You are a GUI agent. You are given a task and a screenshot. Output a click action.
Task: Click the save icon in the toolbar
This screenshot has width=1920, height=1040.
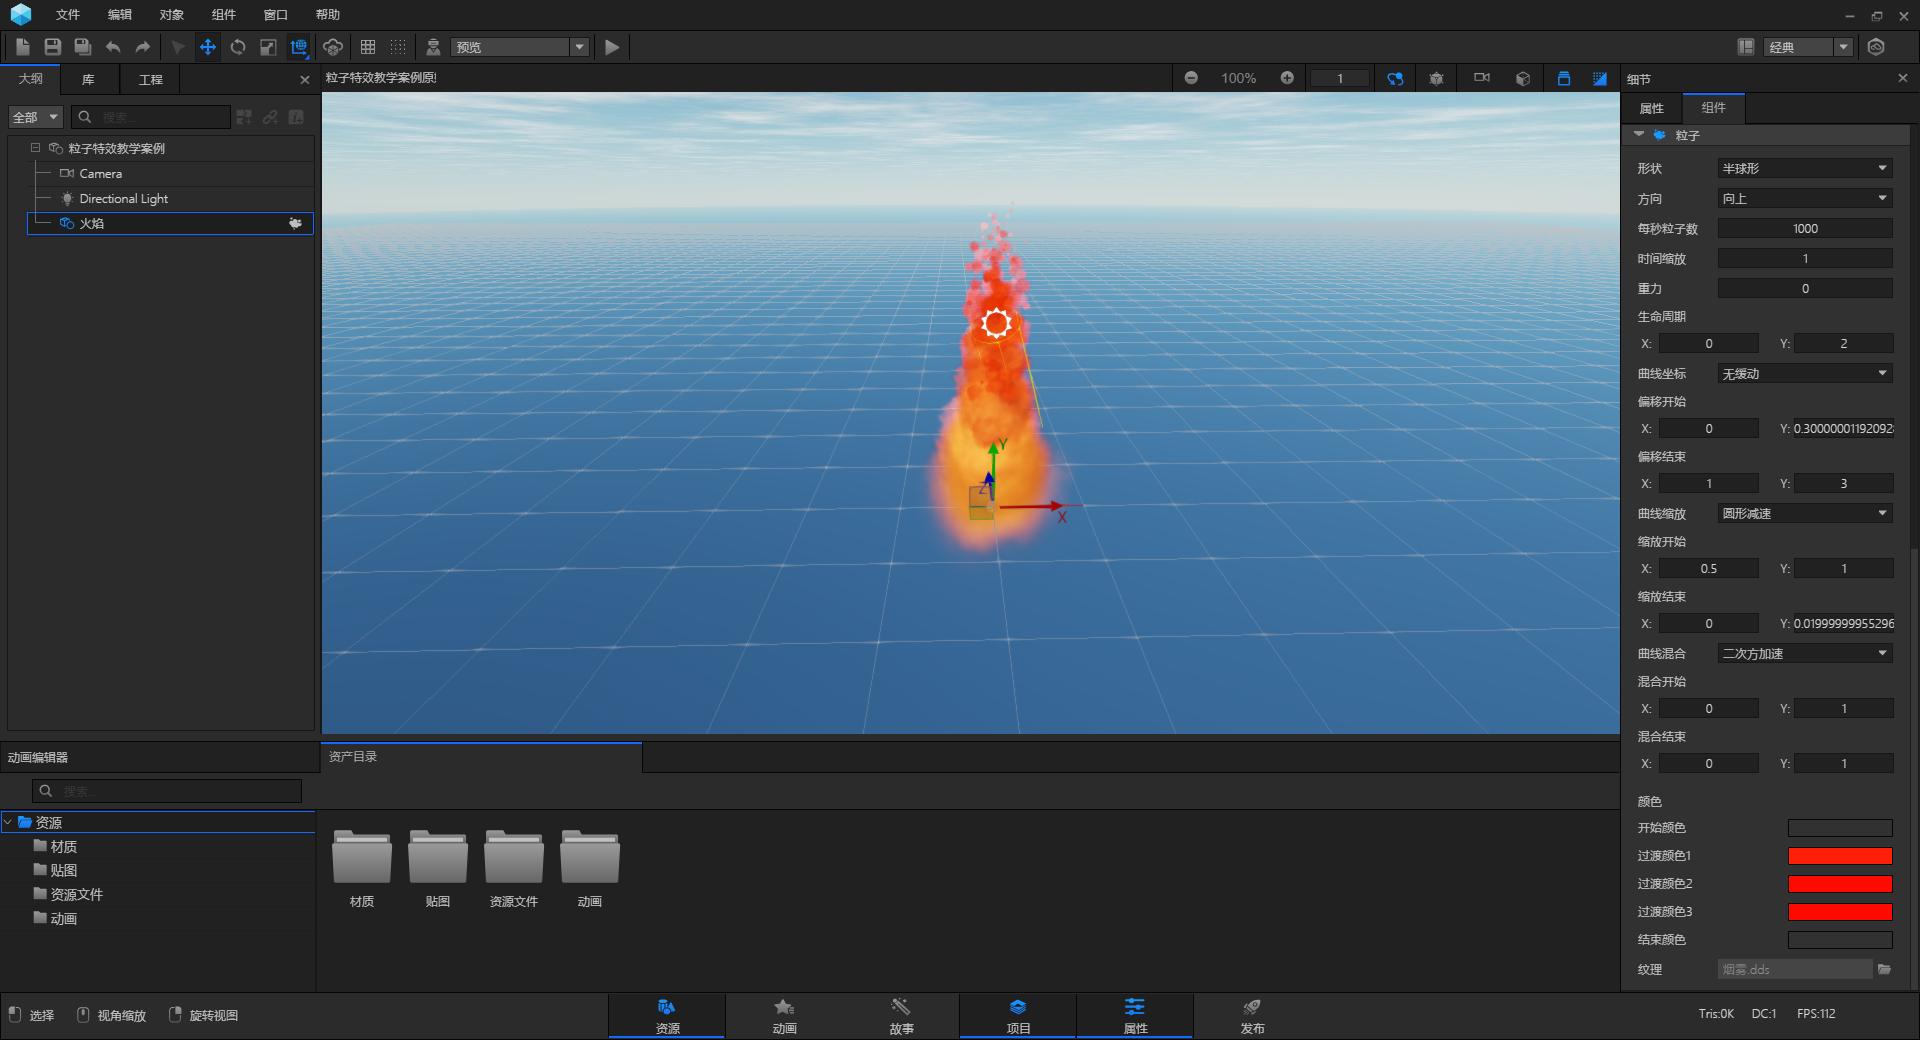53,47
